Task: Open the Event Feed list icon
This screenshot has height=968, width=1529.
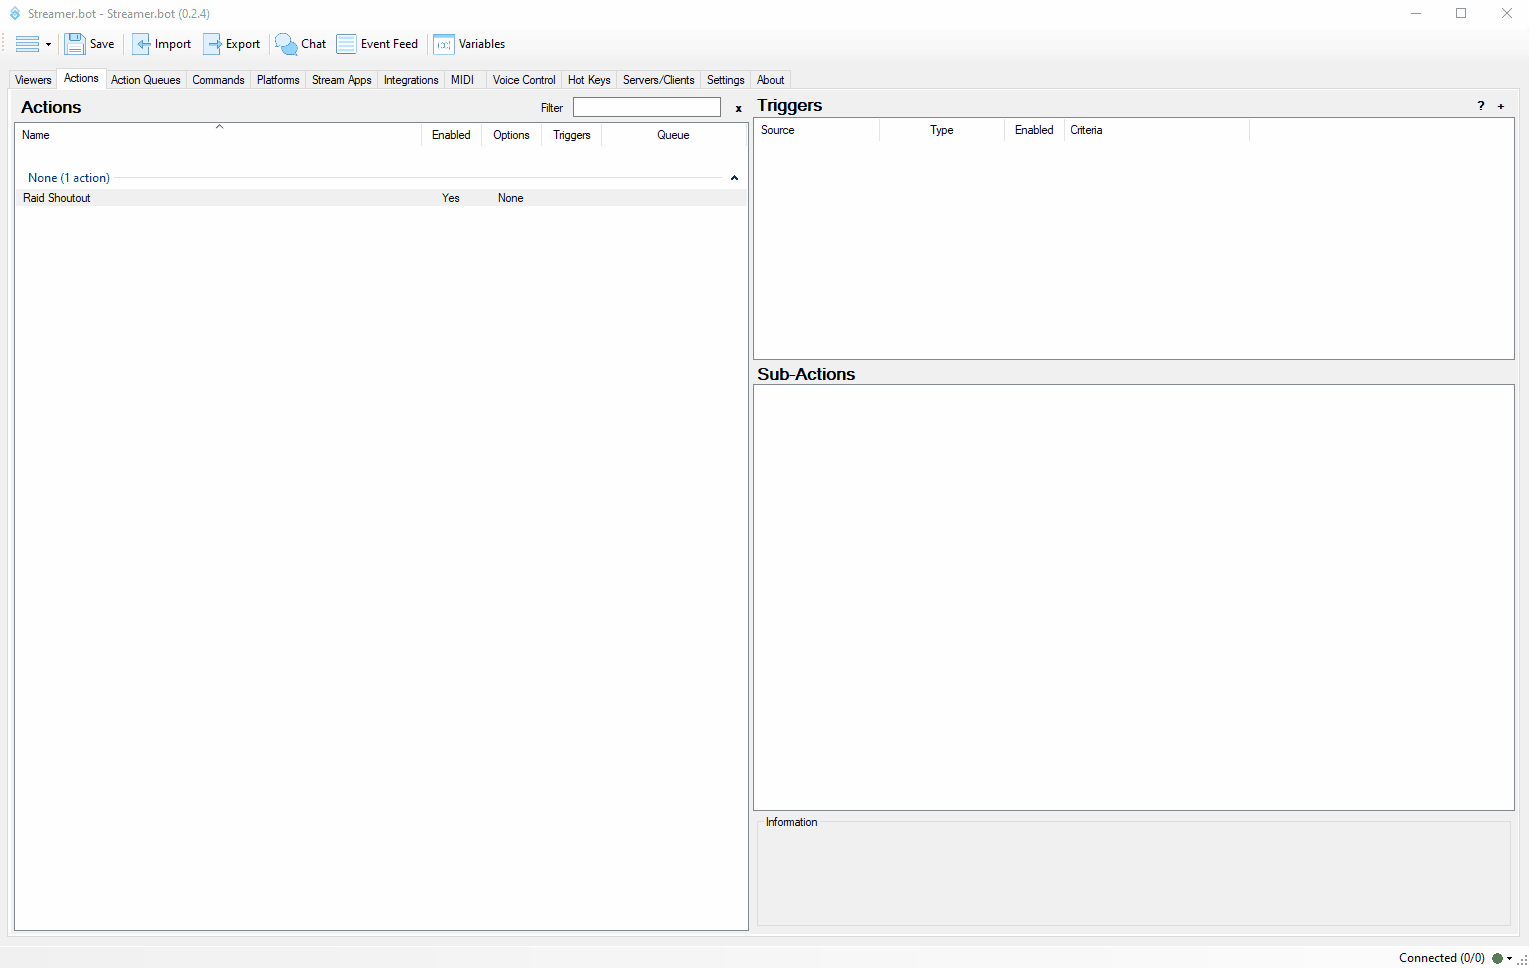Action: (x=346, y=44)
